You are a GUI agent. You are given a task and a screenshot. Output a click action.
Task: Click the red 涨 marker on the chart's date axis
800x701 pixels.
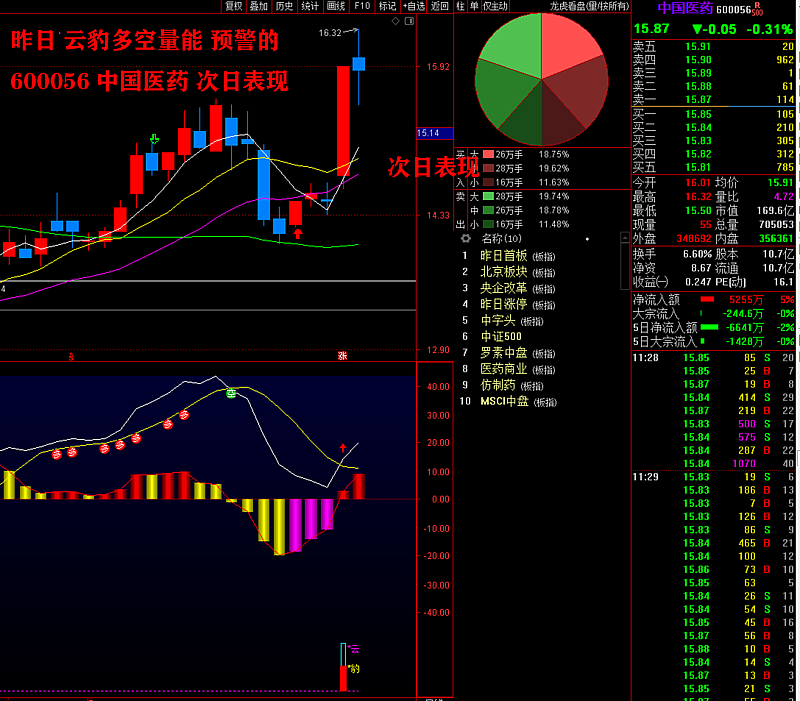coord(342,356)
